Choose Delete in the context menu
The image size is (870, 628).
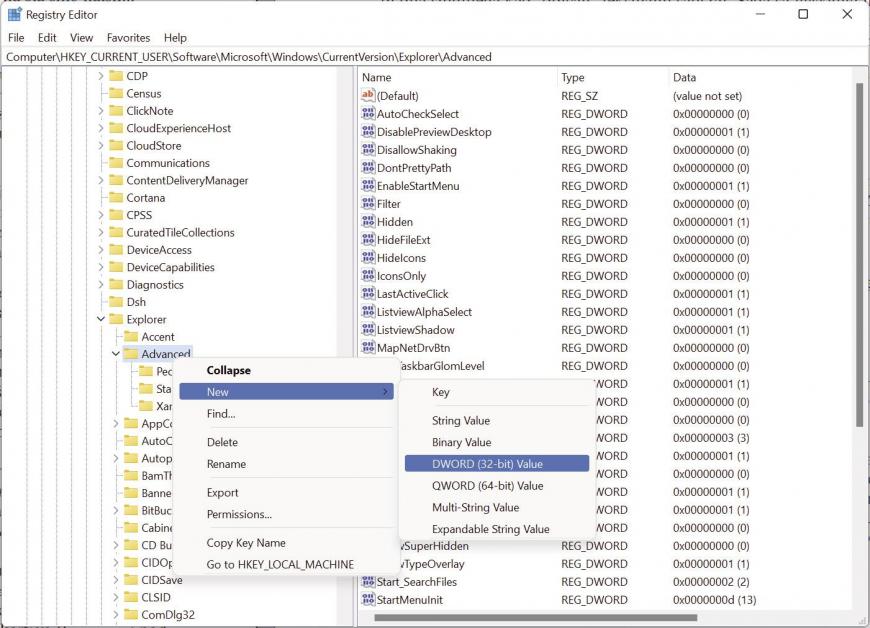(x=286, y=442)
